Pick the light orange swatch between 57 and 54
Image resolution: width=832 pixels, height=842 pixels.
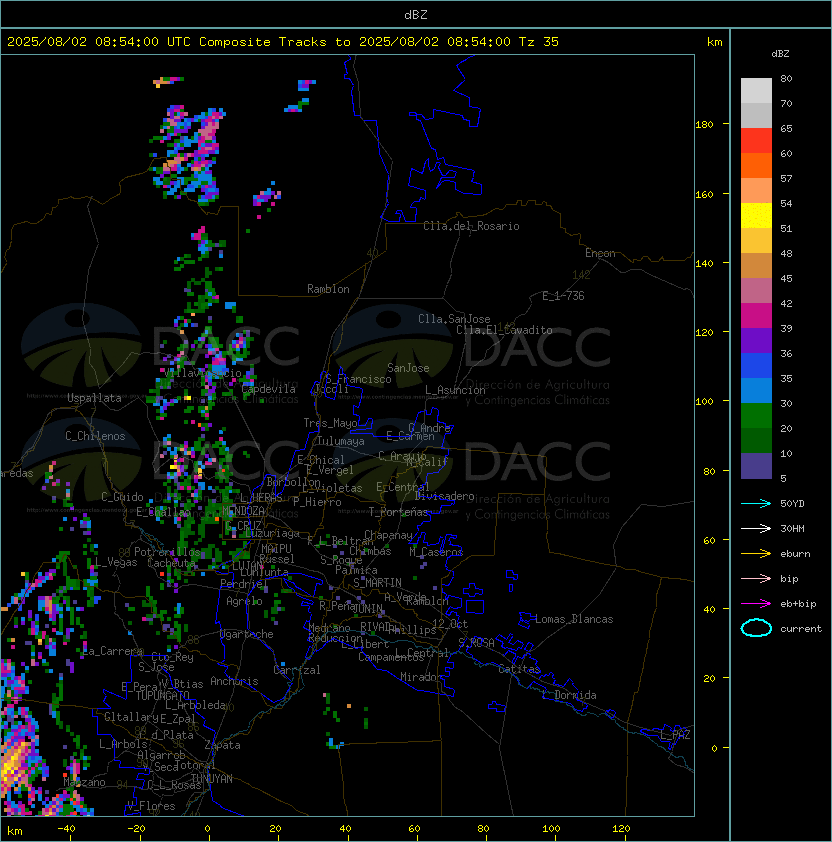coord(756,191)
